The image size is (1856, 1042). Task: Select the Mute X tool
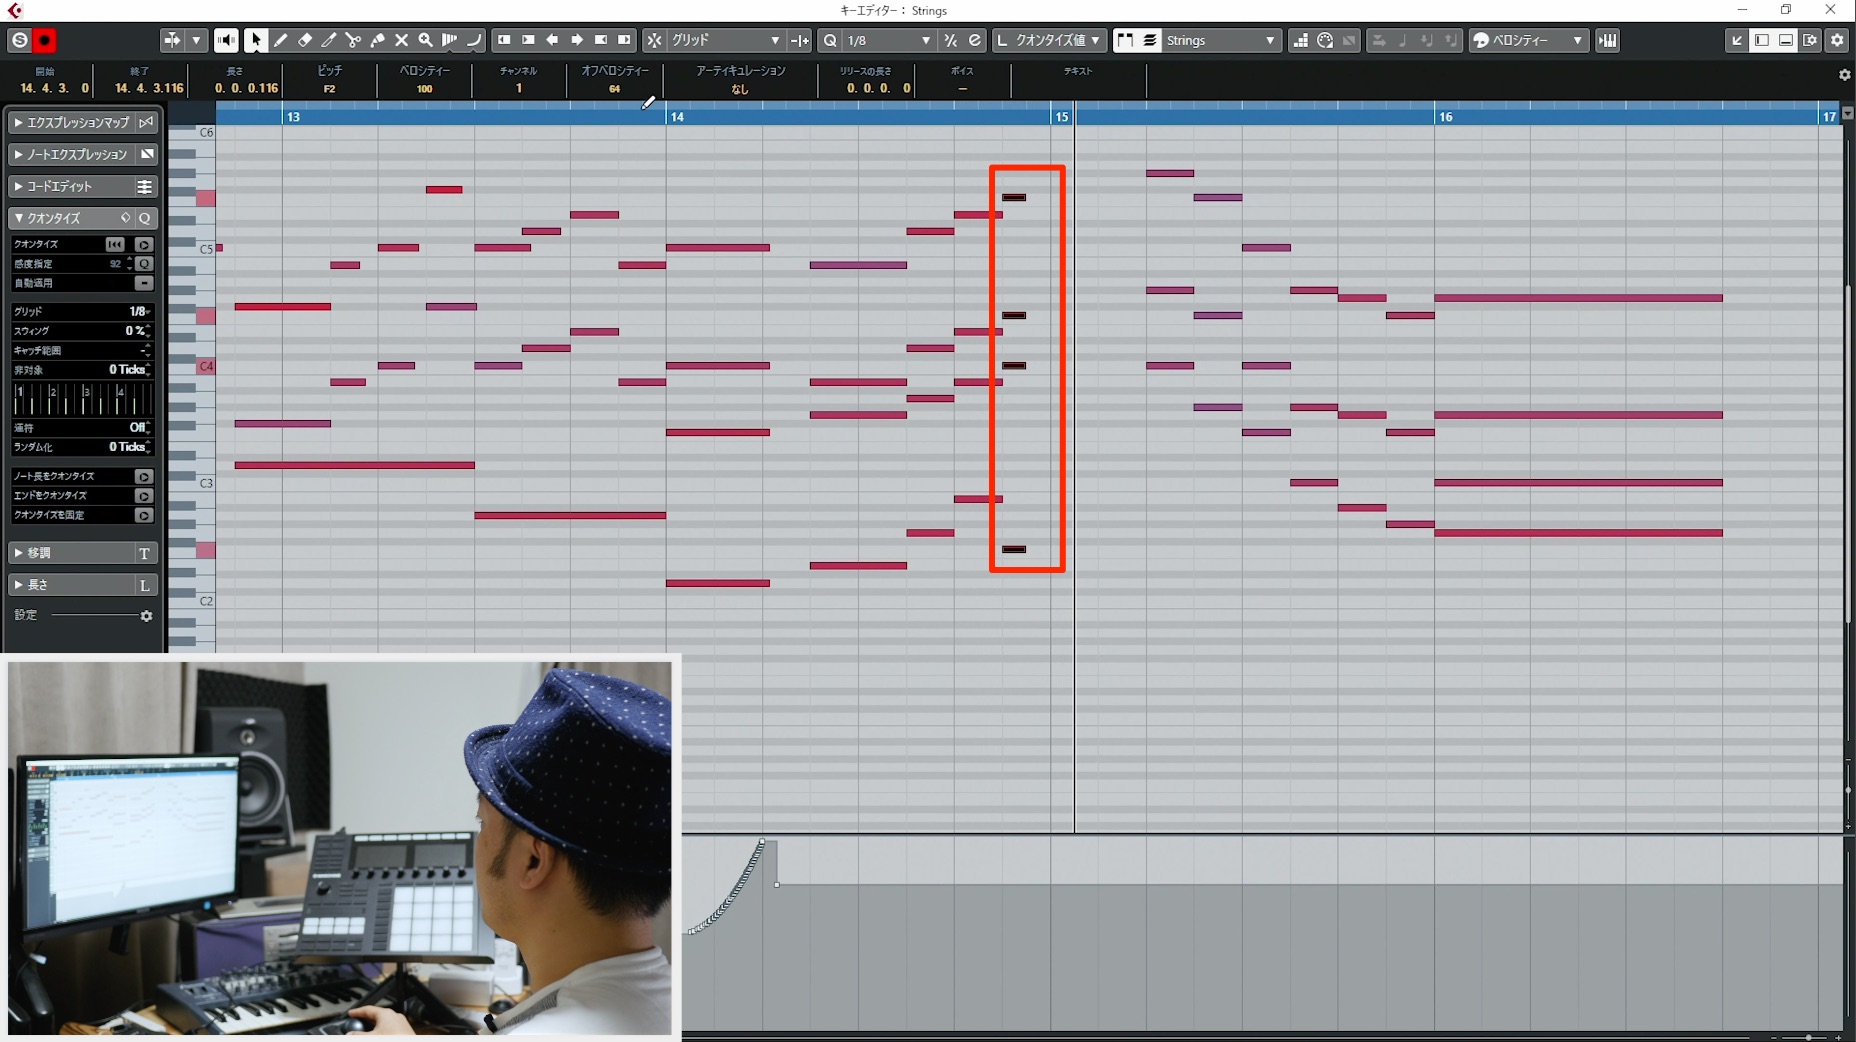(401, 40)
